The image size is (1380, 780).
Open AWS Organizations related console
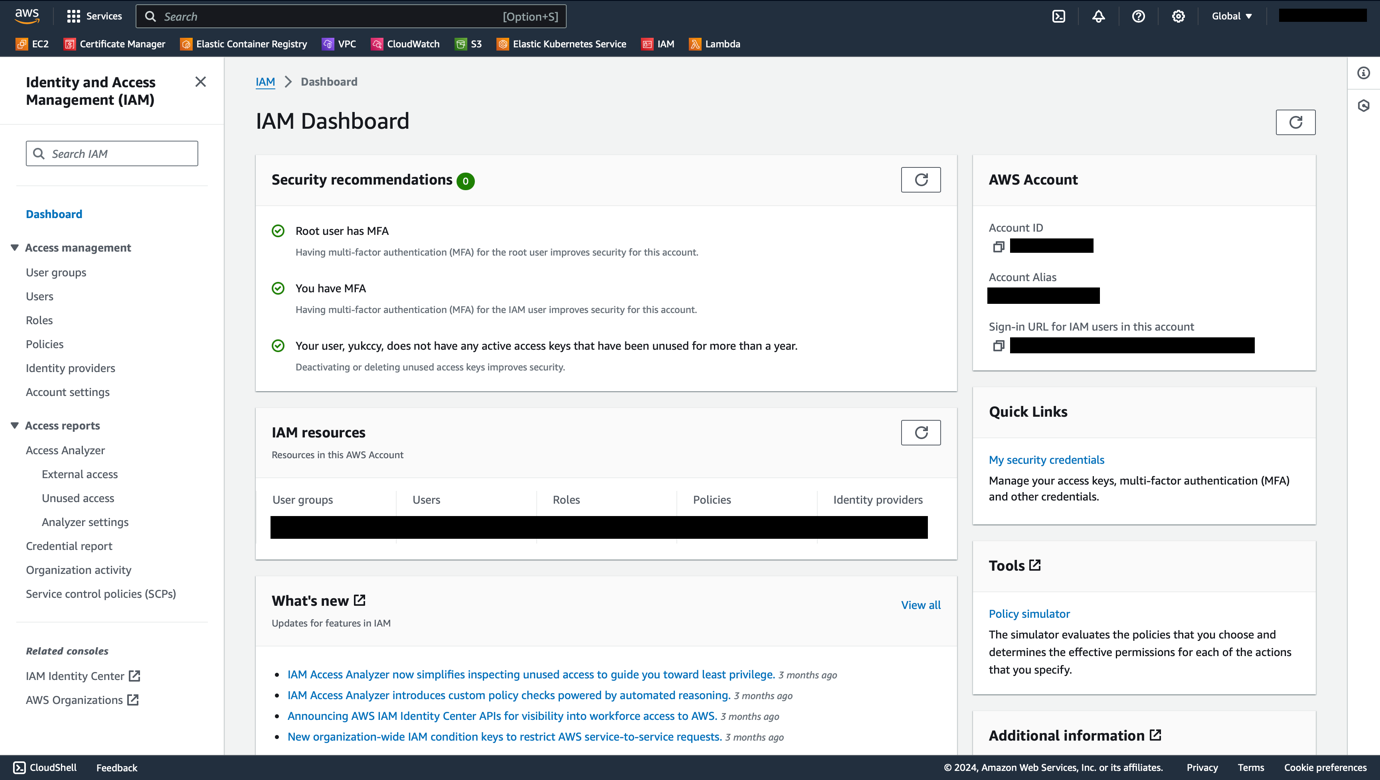click(x=82, y=700)
